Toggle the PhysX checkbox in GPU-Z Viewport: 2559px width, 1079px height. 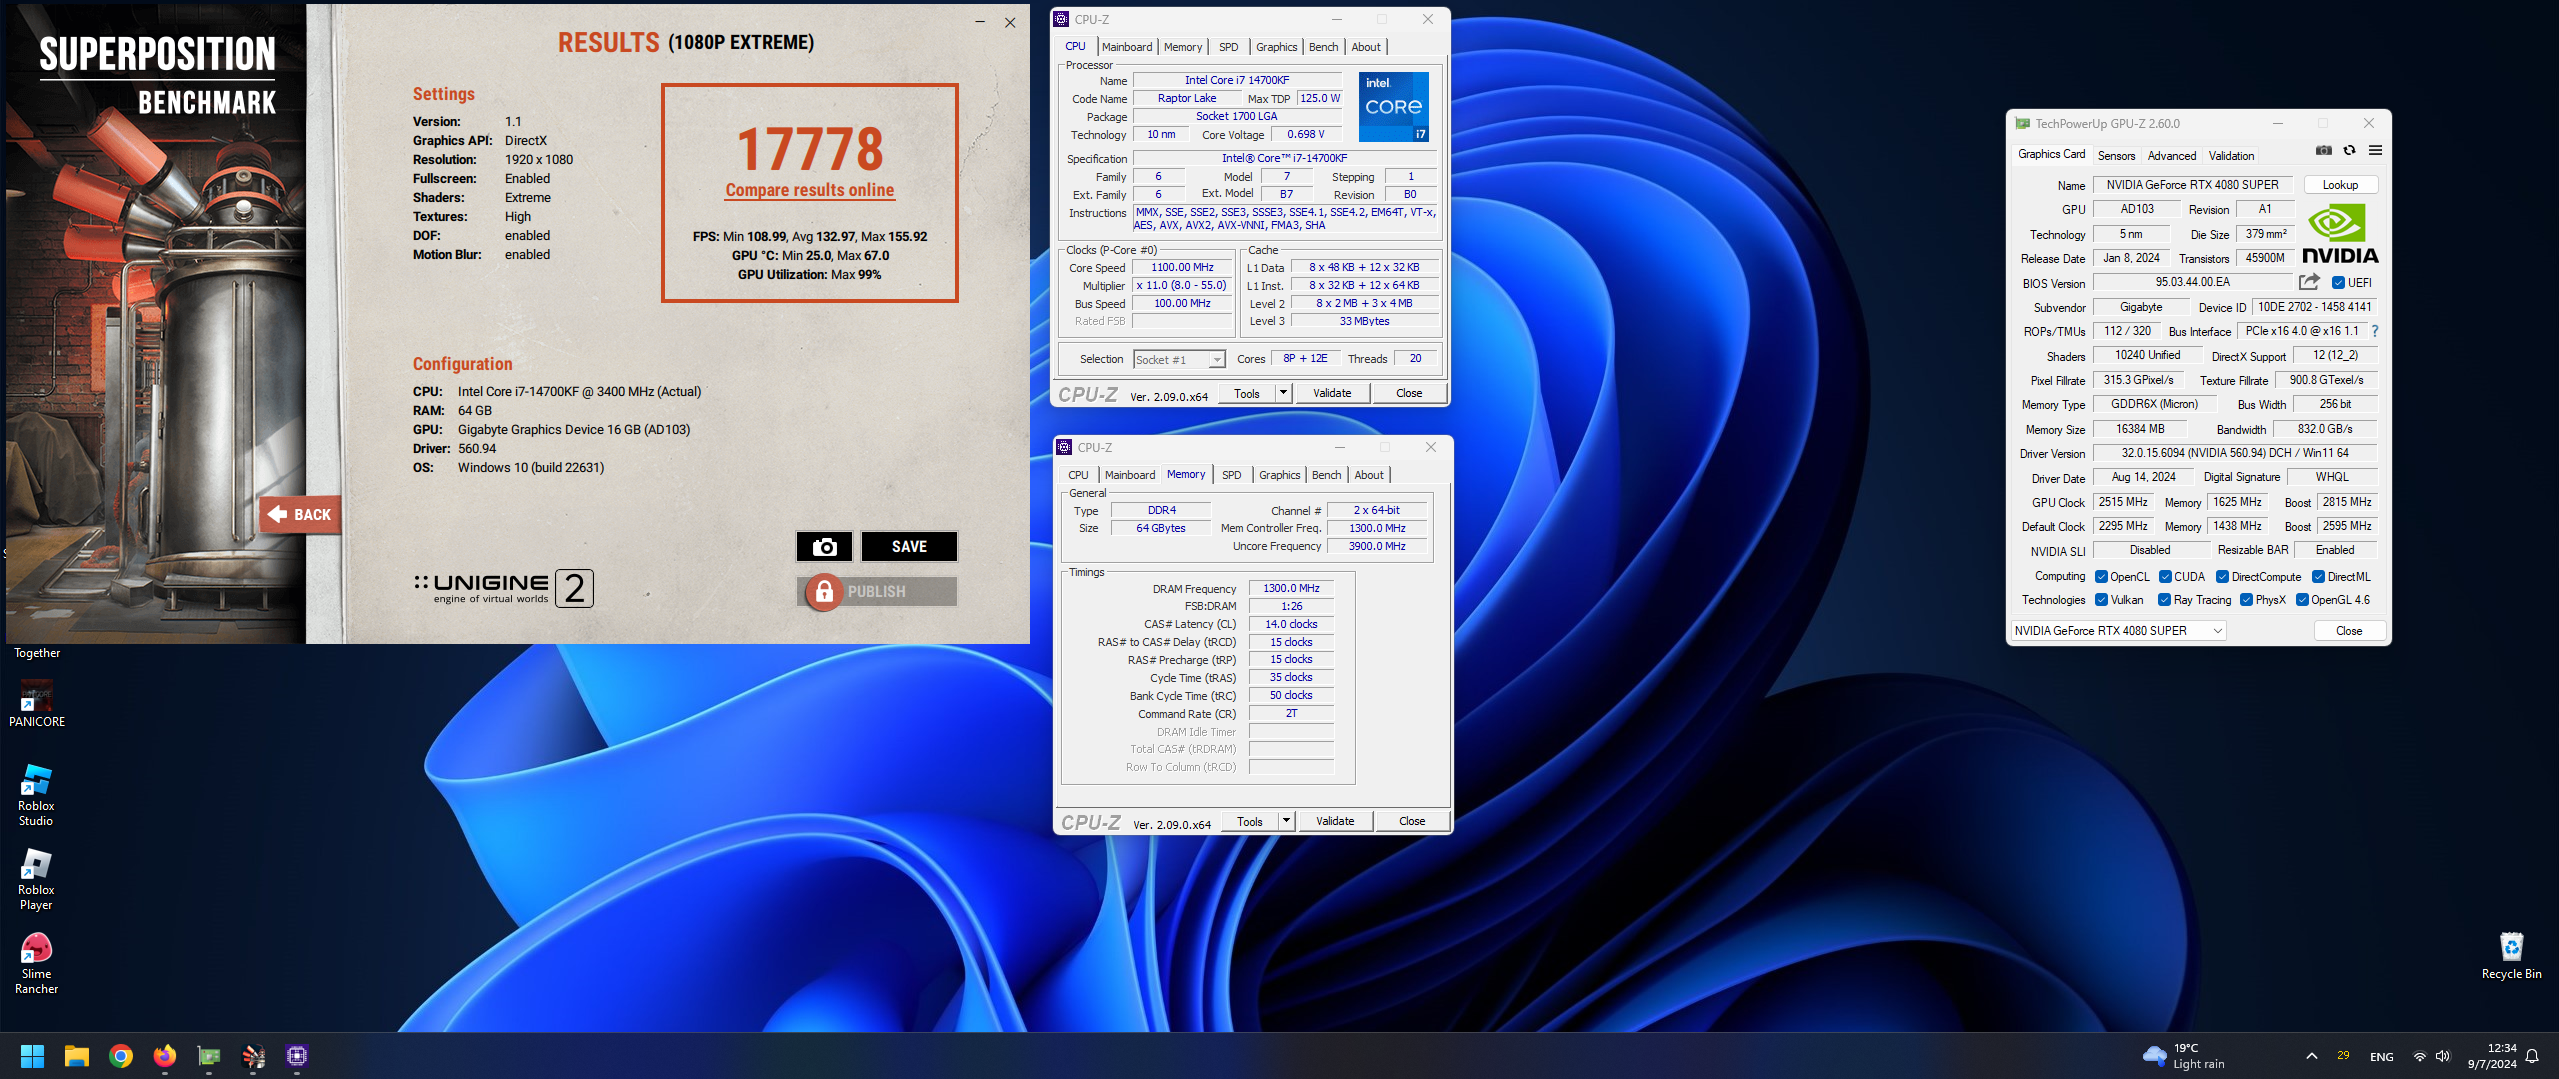coord(2246,600)
